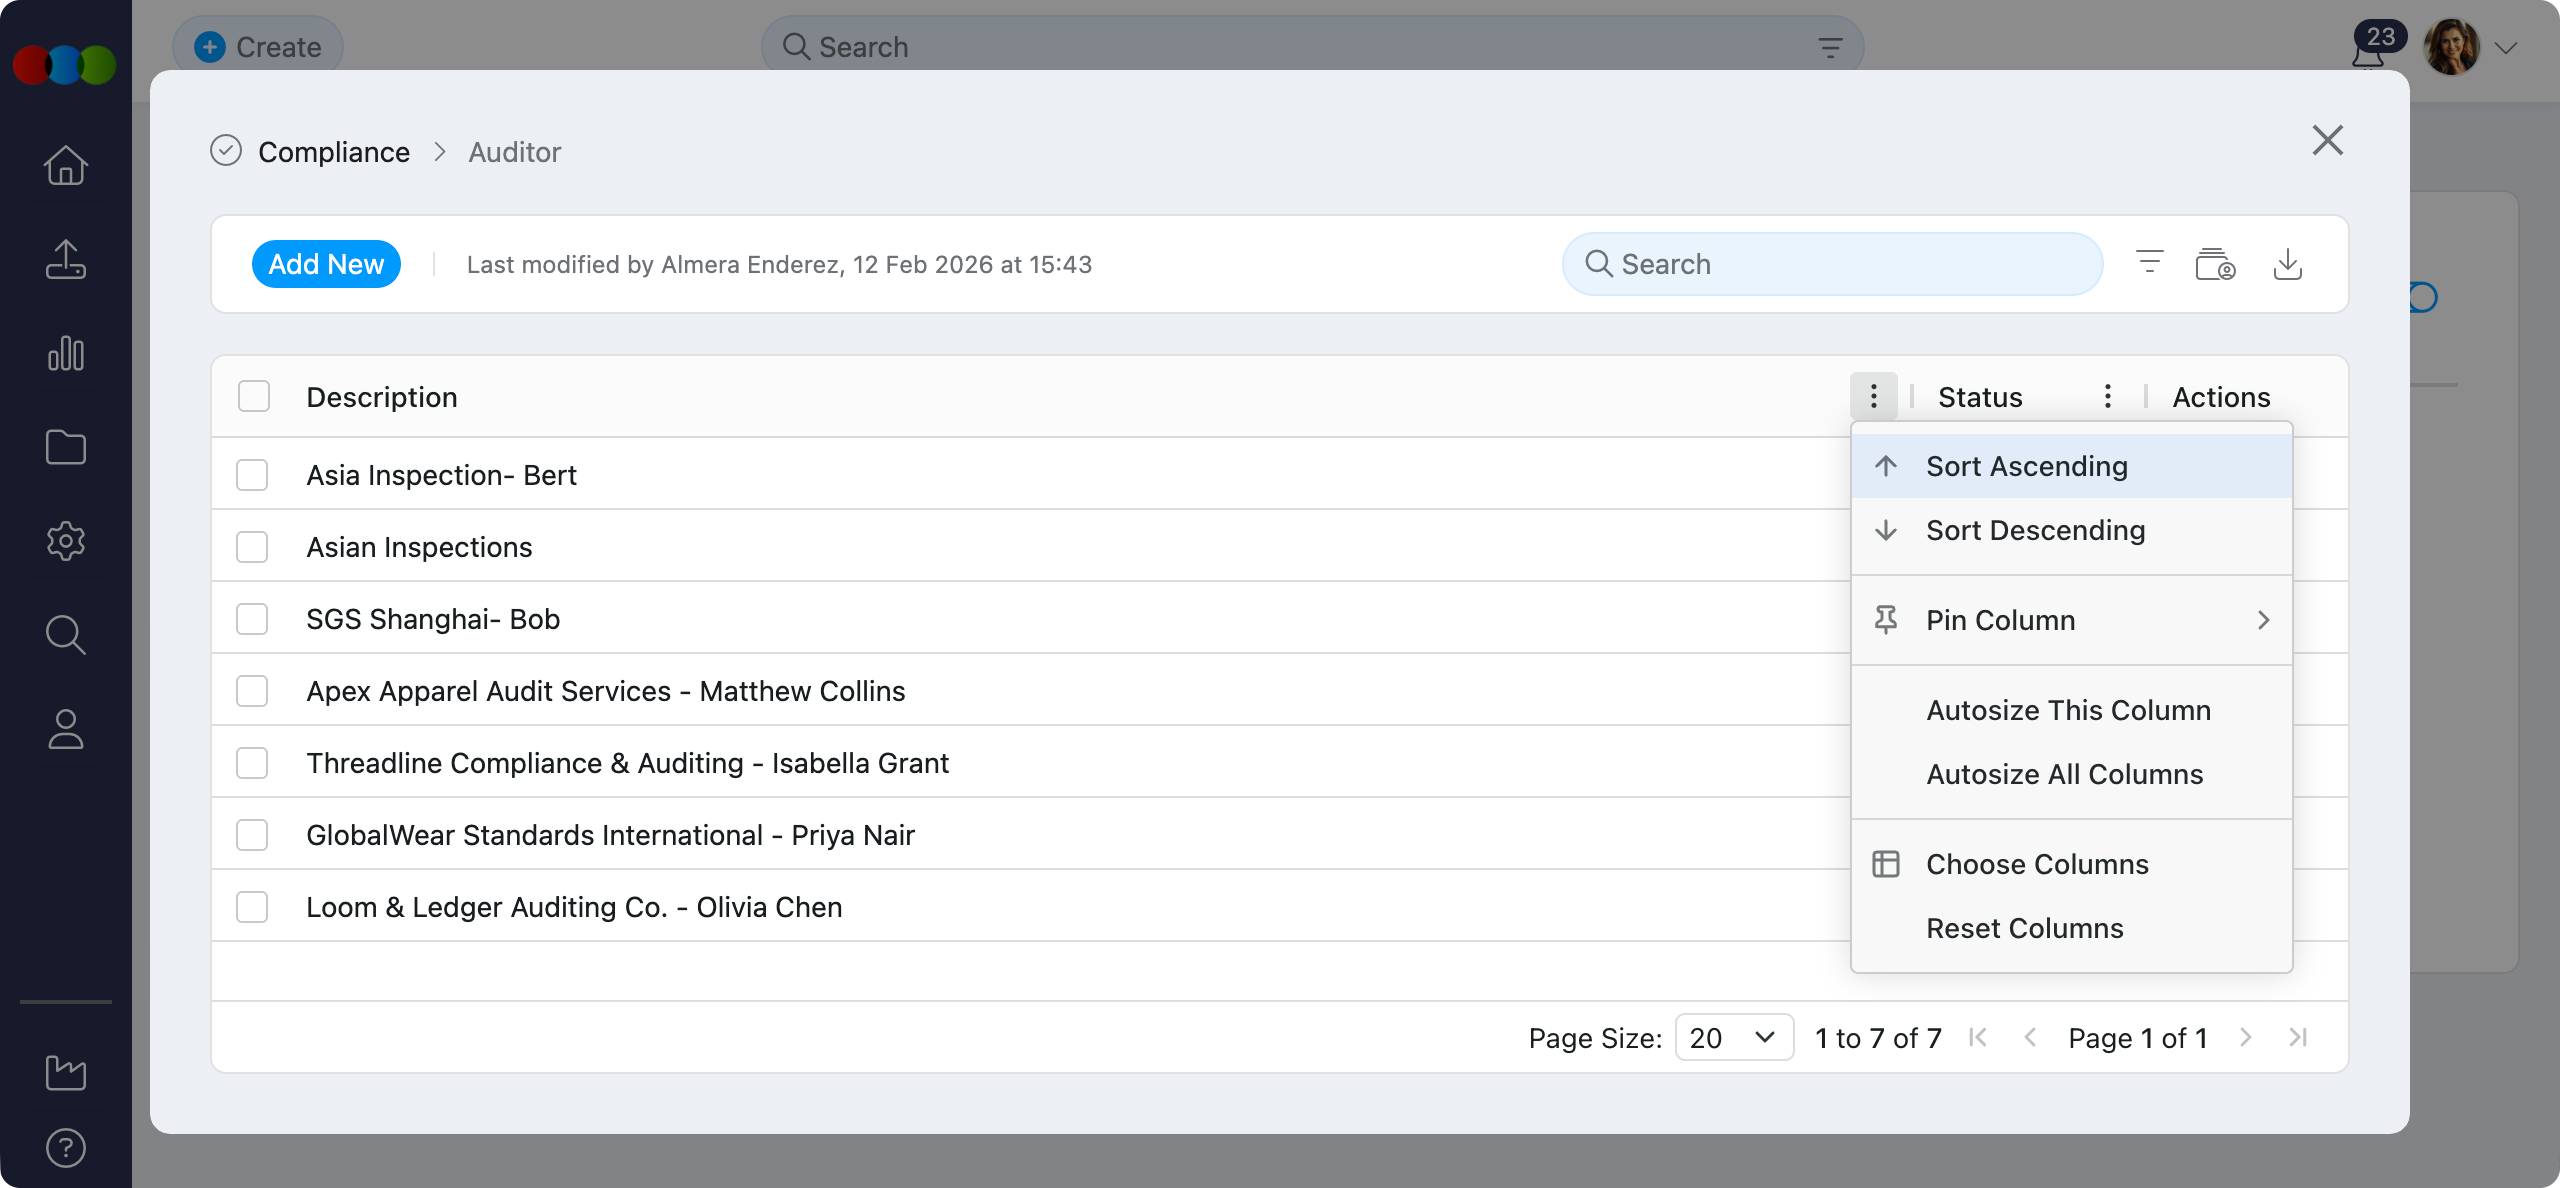The width and height of the screenshot is (2560, 1188).
Task: Apply filters using the filter icon
Action: point(2149,263)
